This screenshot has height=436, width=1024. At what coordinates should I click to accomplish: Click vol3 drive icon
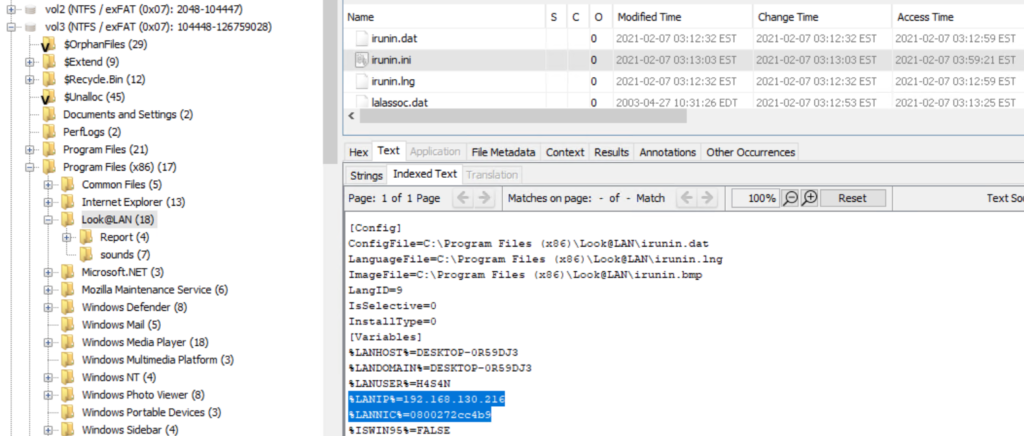pyautogui.click(x=30, y=27)
